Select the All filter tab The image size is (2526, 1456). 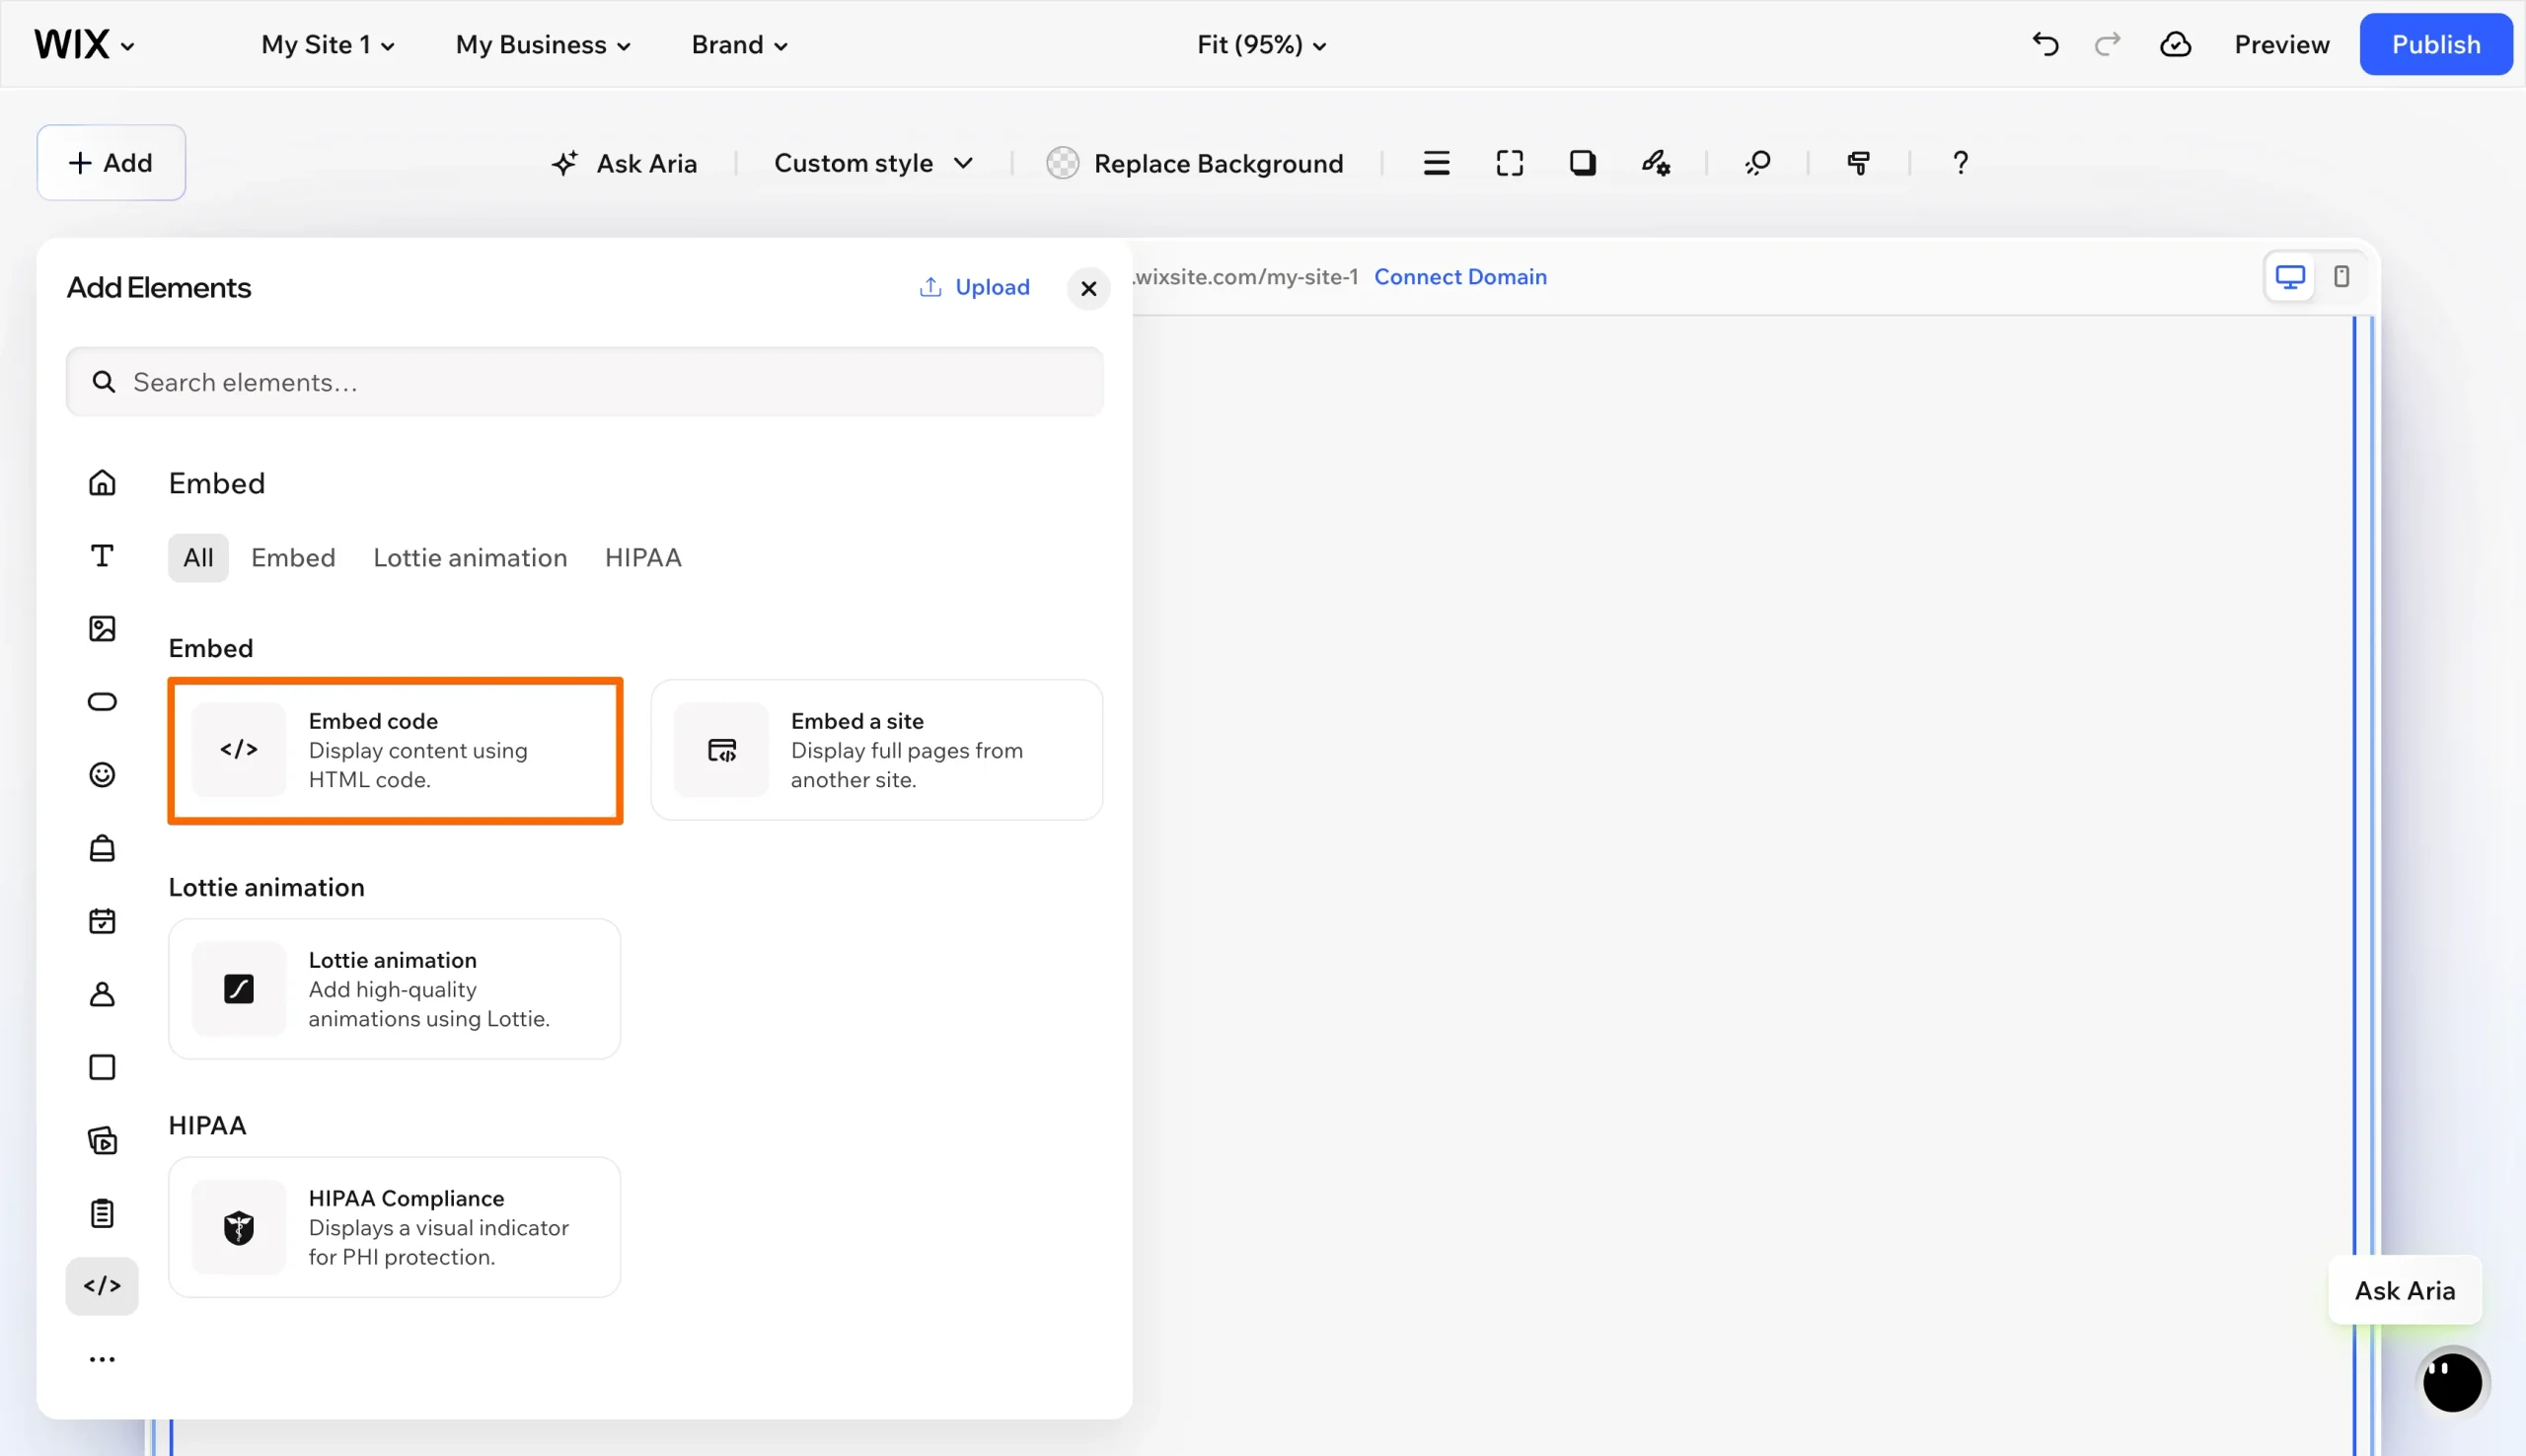[x=198, y=557]
